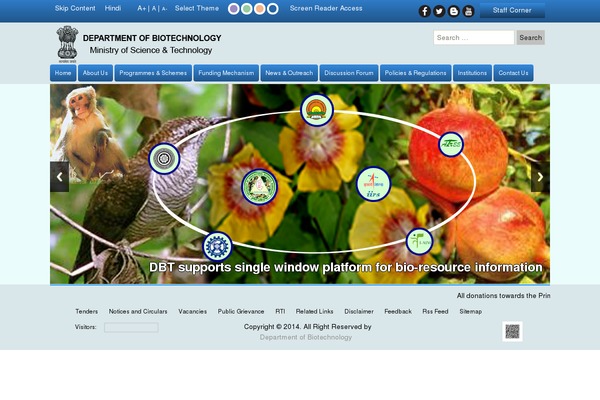Click Department of Biotechnology footer link
The image size is (600, 400).
click(x=306, y=337)
